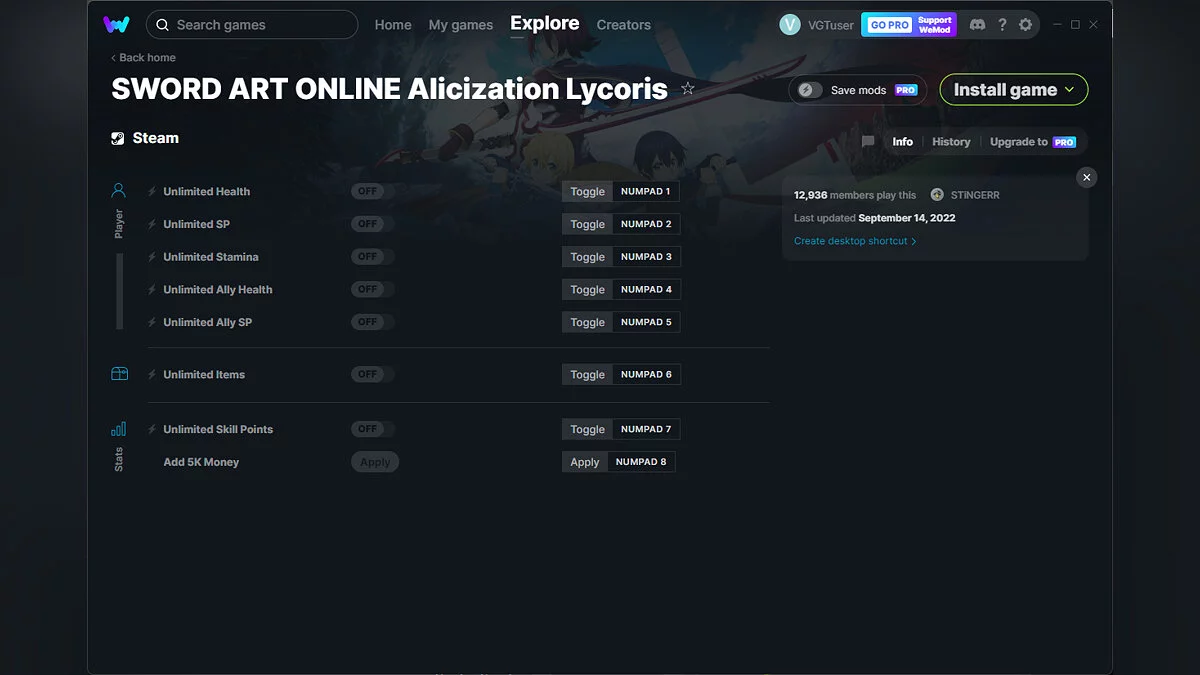Click the back arrow beside Back home
The height and width of the screenshot is (675, 1200).
113,58
